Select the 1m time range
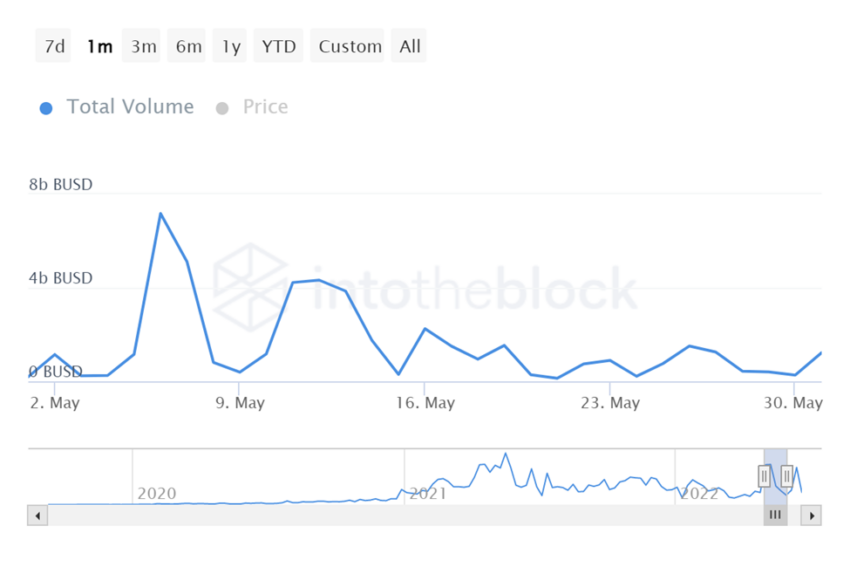 coord(99,46)
